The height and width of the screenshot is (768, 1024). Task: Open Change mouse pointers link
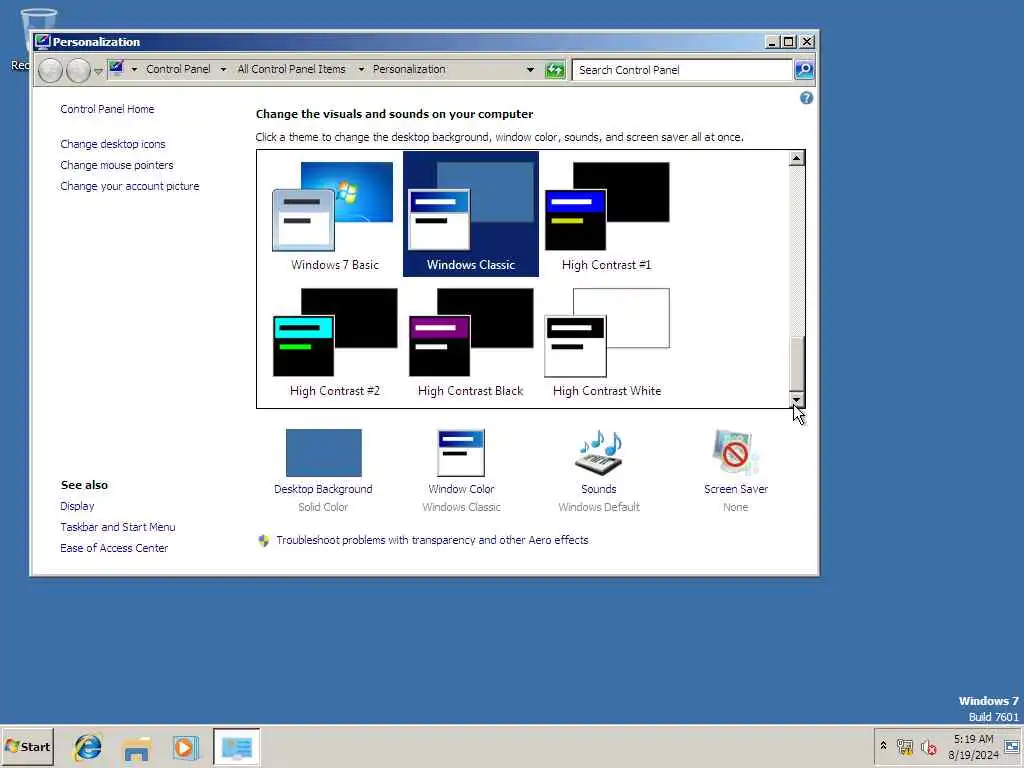coord(117,165)
